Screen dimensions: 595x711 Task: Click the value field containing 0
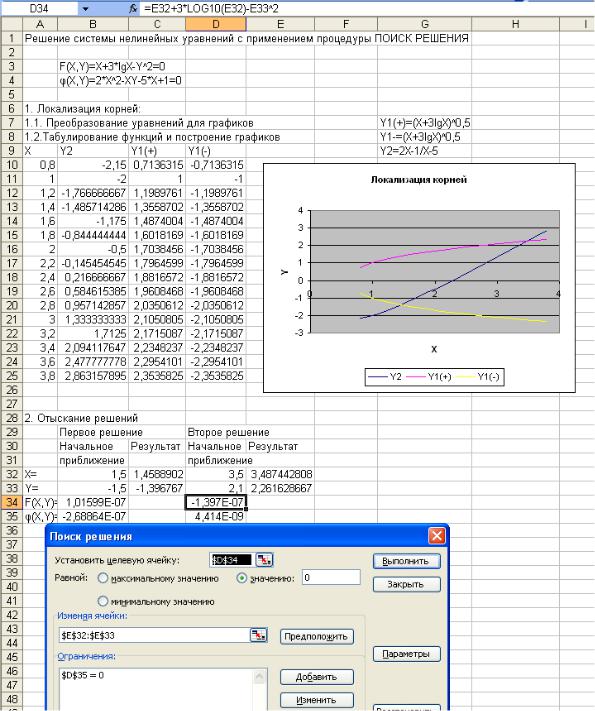(x=331, y=578)
